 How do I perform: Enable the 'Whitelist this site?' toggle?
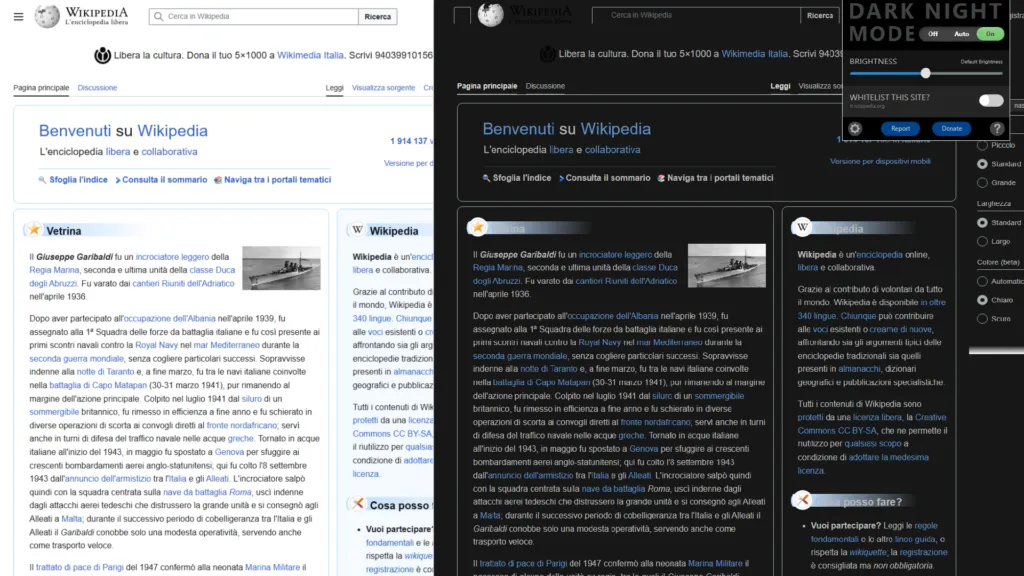[x=991, y=100]
